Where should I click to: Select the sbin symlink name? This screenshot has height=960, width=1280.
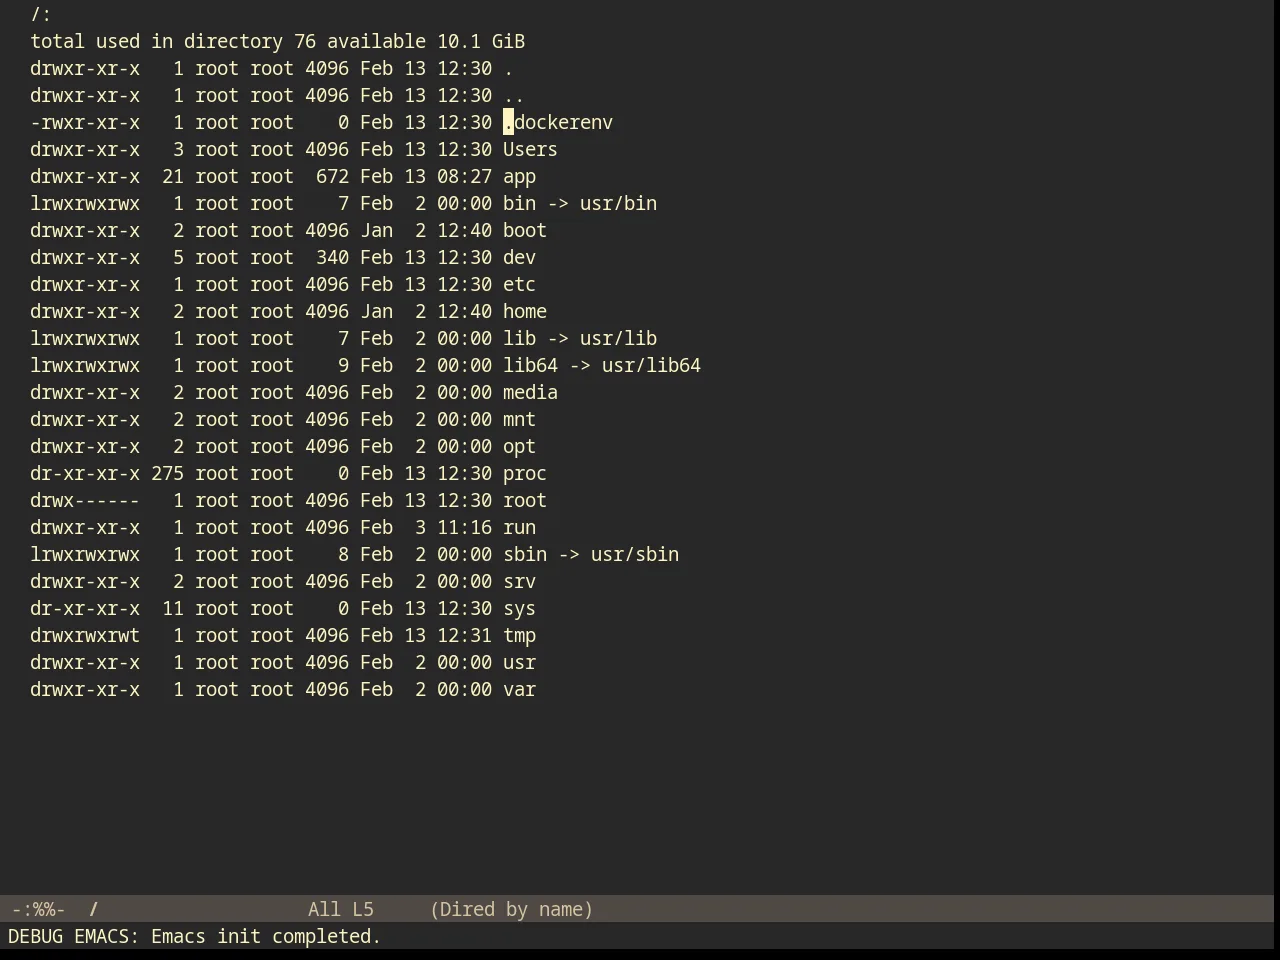525,555
